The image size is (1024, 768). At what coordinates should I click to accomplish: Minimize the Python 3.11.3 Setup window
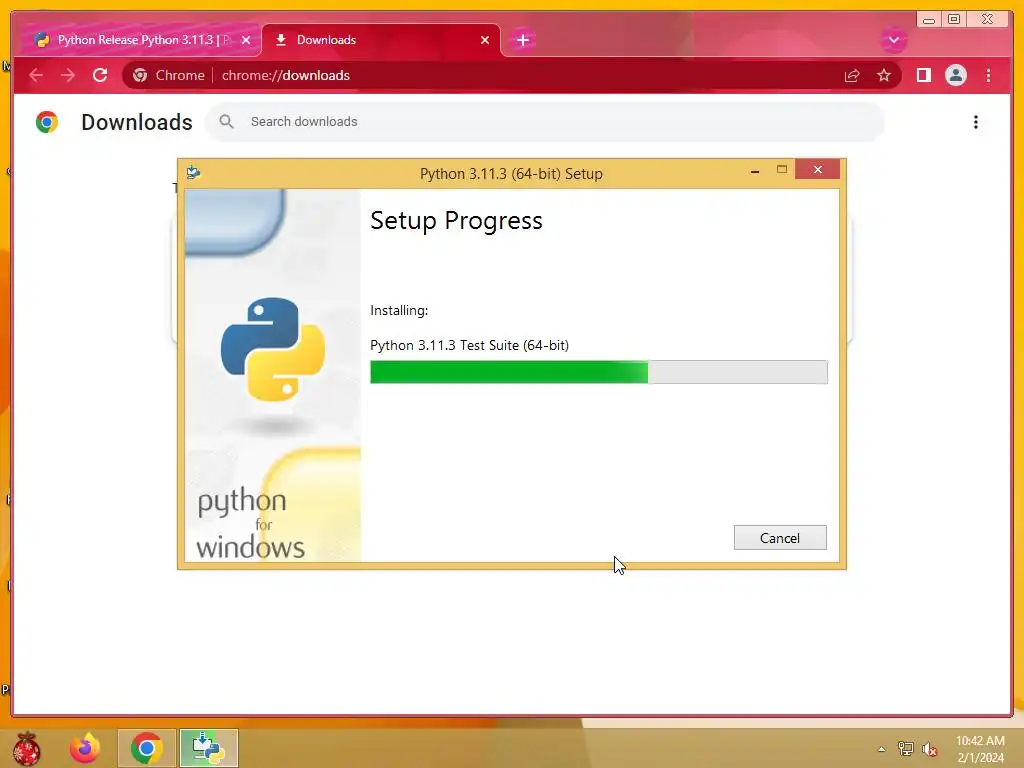pyautogui.click(x=755, y=171)
